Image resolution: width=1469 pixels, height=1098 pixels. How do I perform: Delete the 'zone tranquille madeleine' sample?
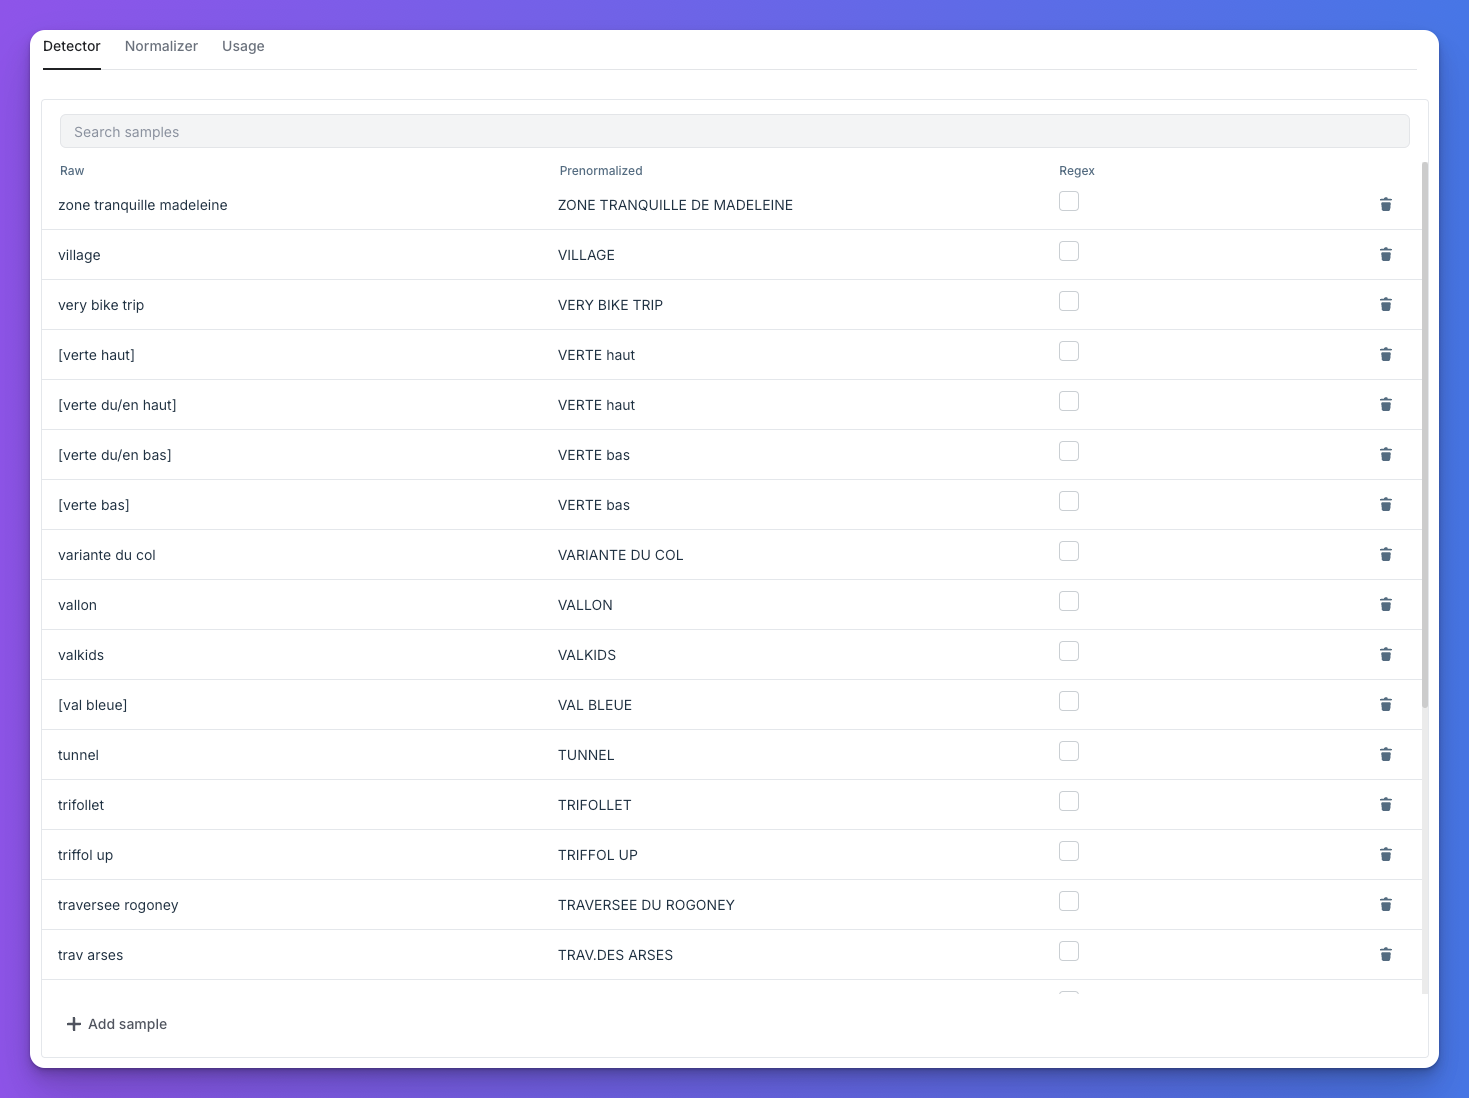[x=1386, y=204]
